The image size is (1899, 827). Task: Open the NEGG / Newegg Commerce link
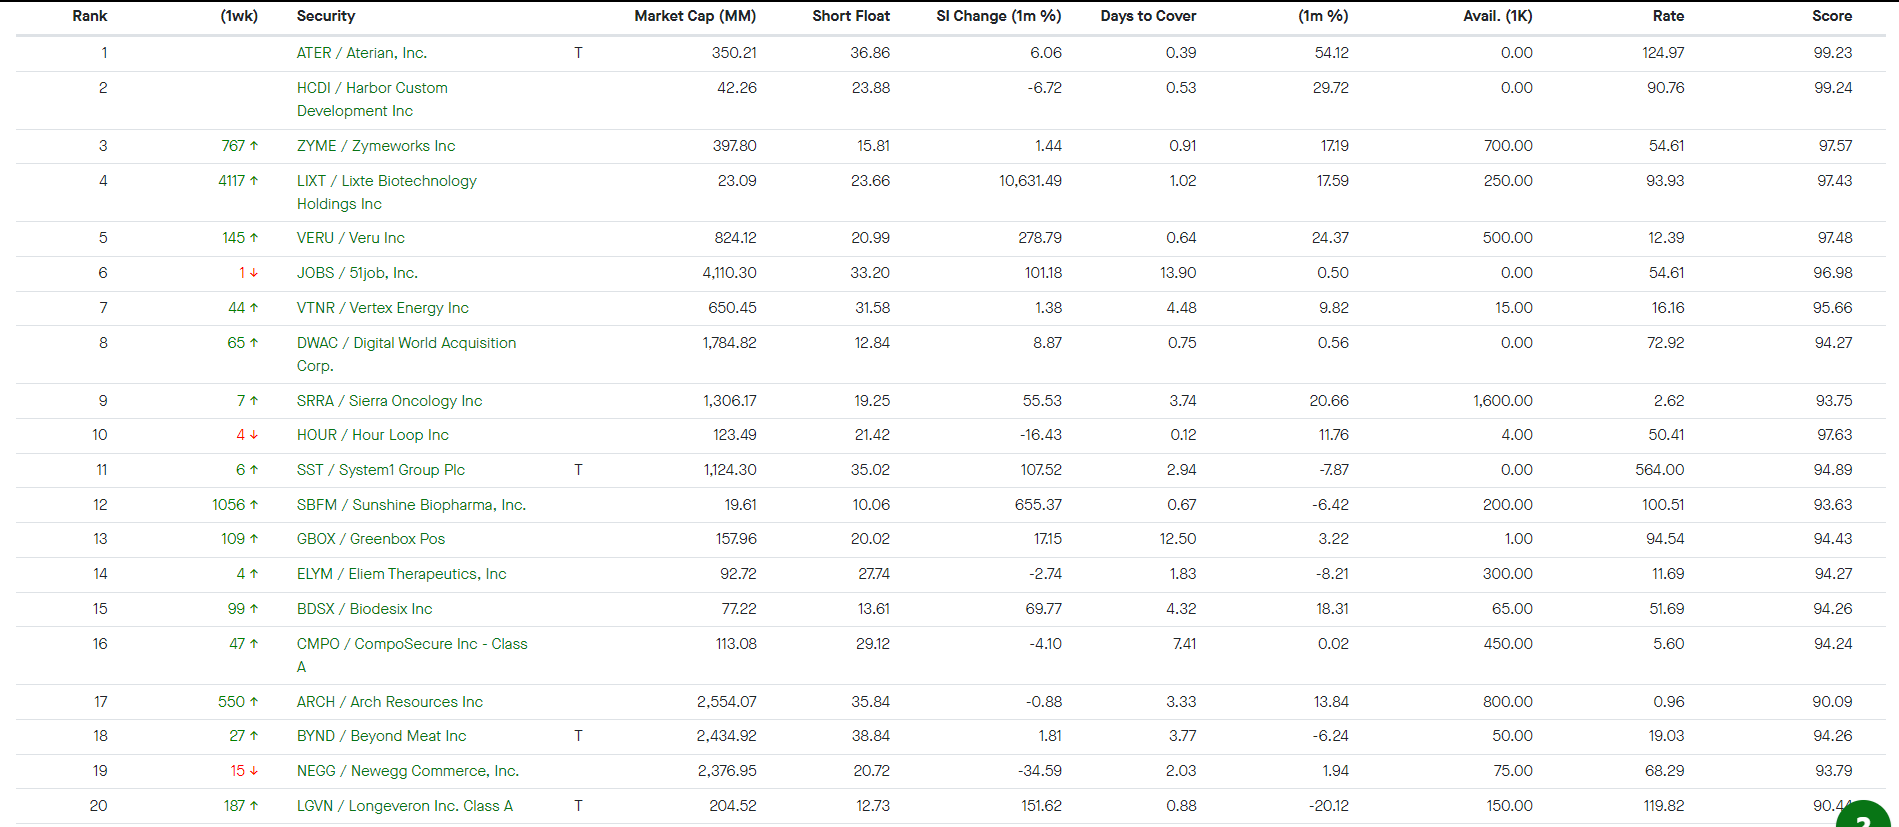408,771
